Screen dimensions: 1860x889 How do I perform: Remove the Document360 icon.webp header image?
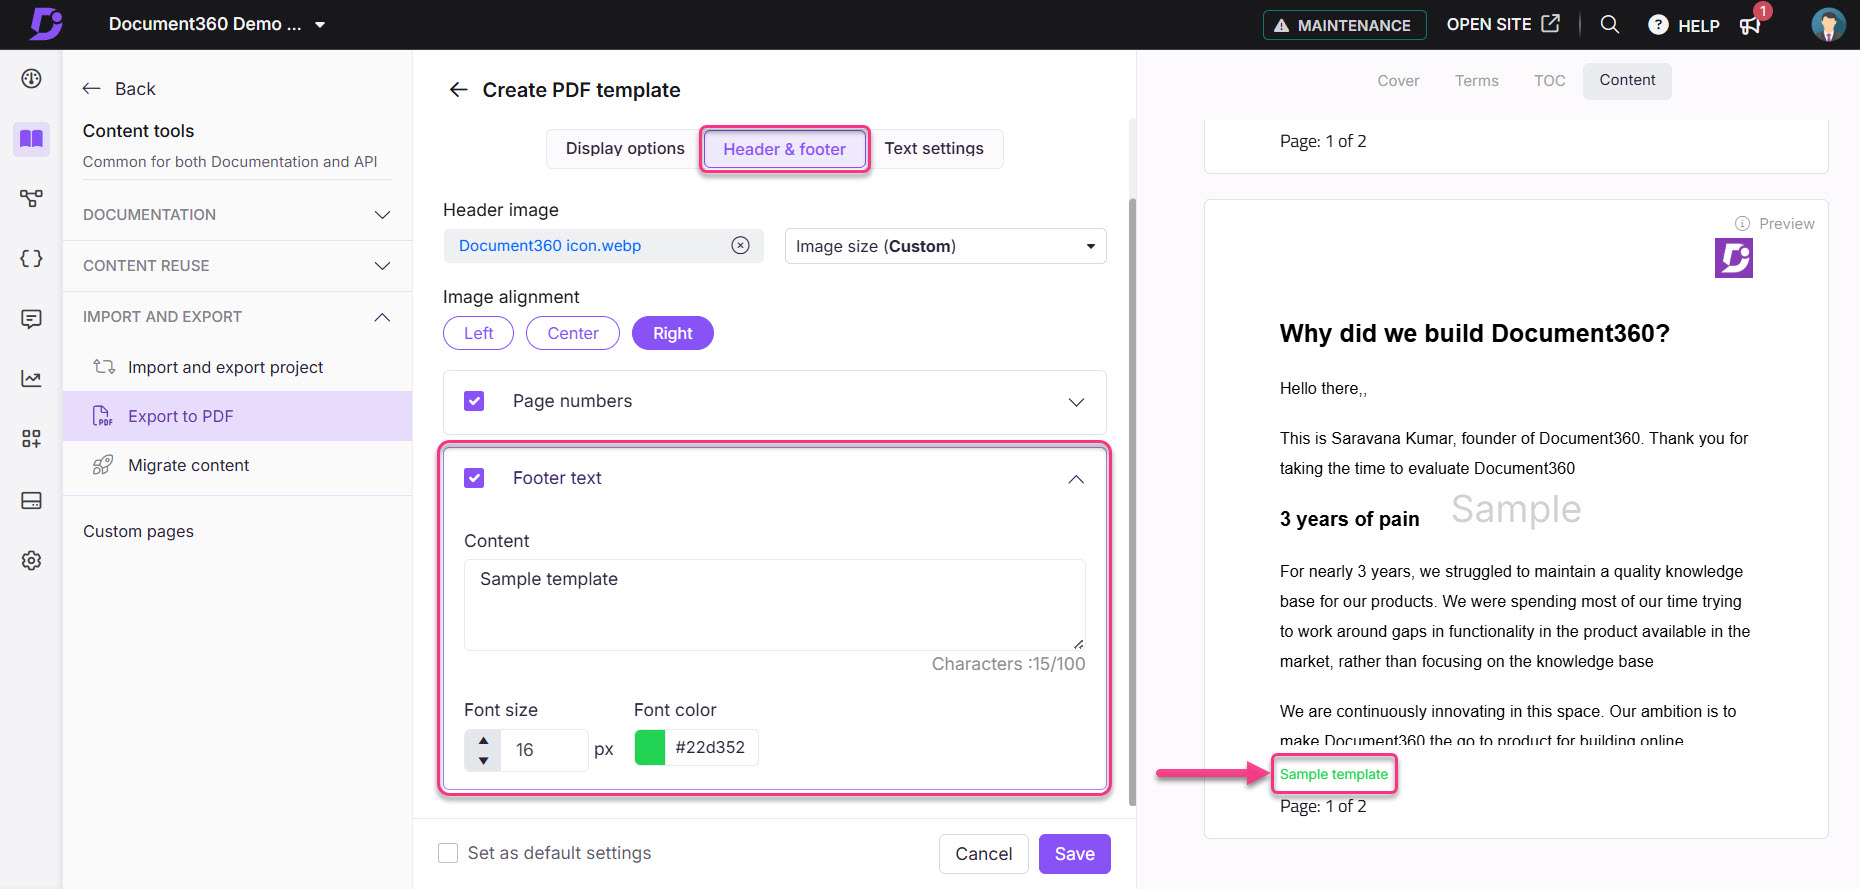pos(740,245)
